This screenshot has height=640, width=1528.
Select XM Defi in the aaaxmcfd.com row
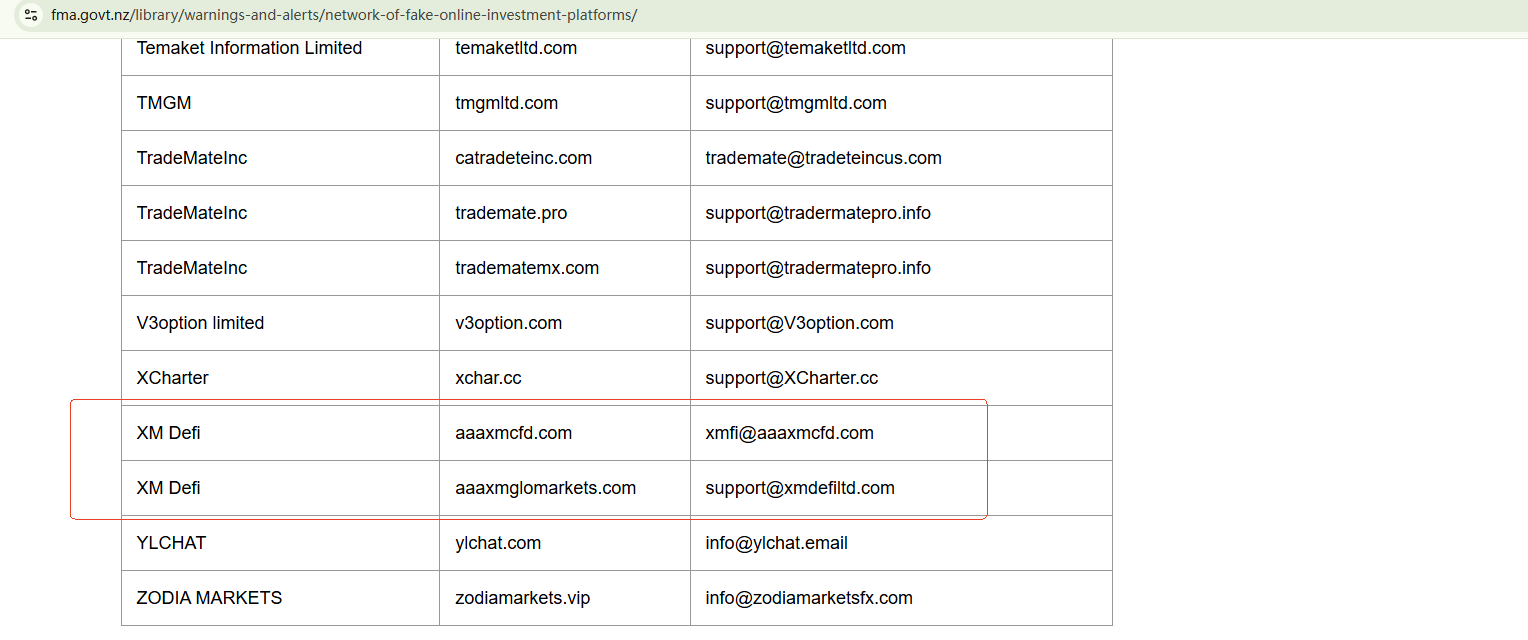[280, 433]
